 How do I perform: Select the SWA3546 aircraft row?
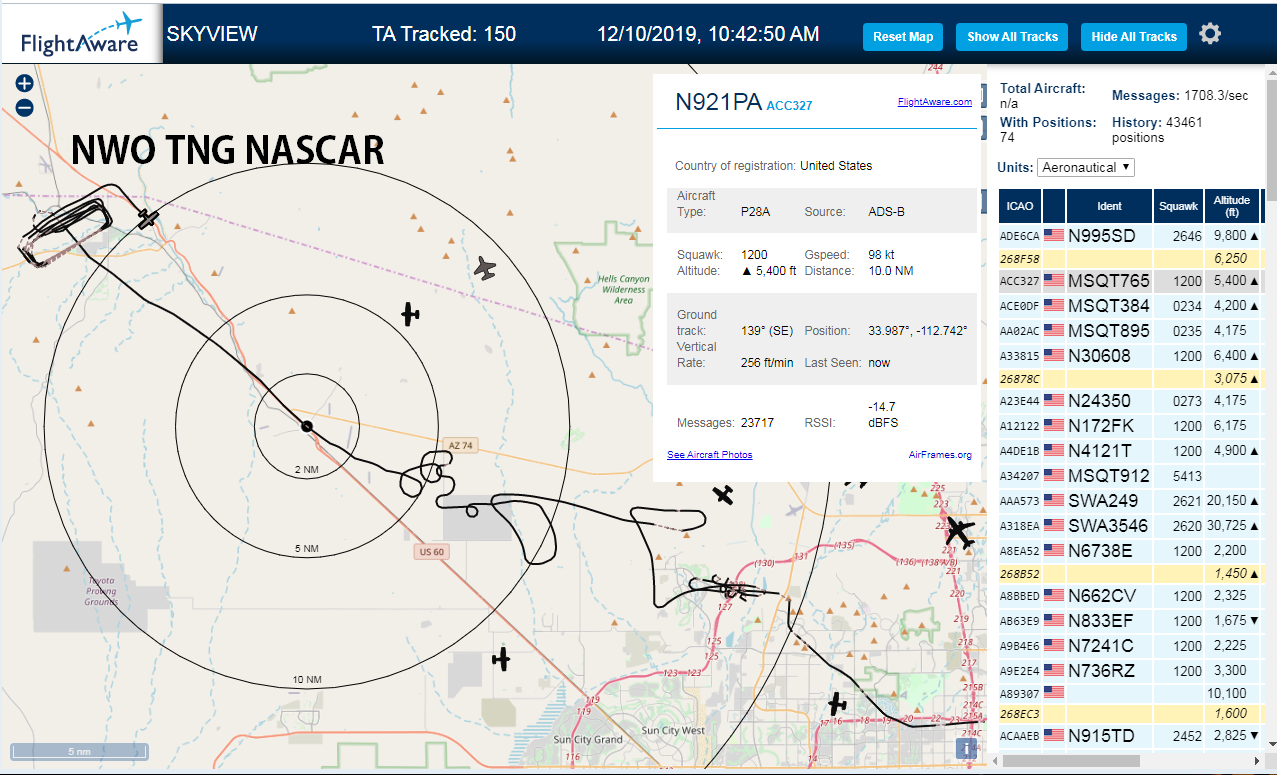[x=1130, y=526]
